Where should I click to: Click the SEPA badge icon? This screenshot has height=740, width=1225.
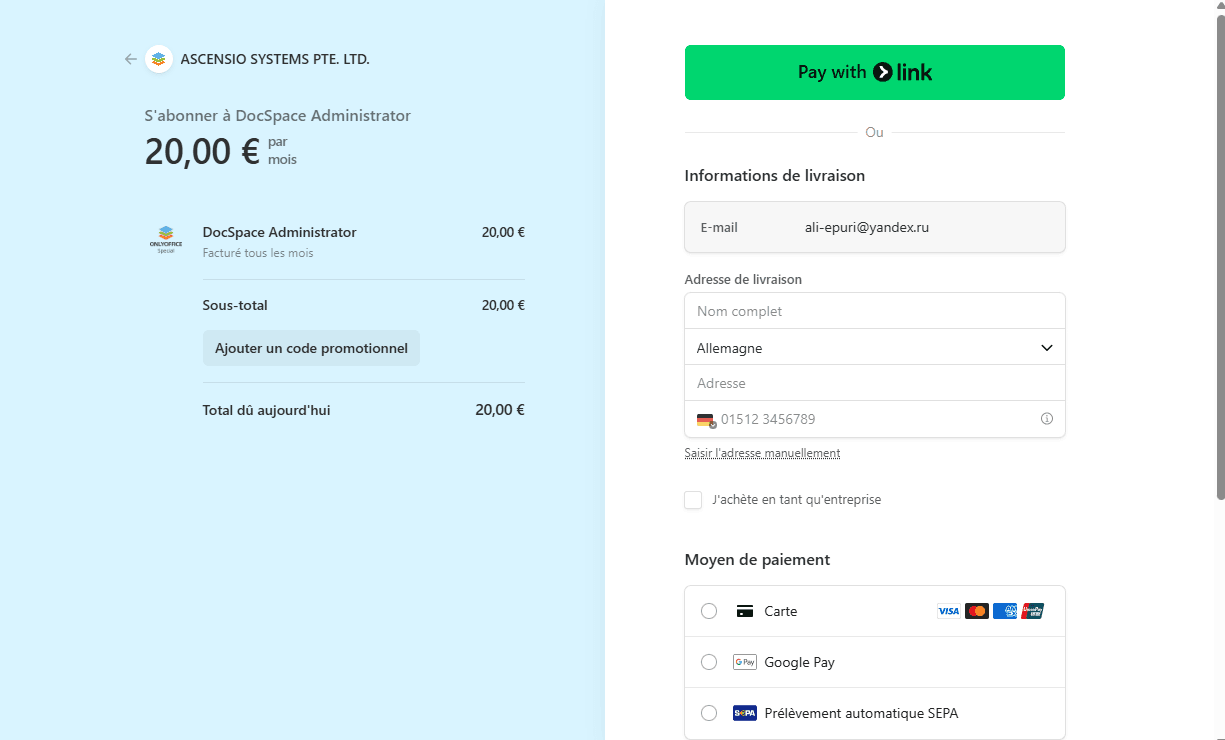click(744, 713)
